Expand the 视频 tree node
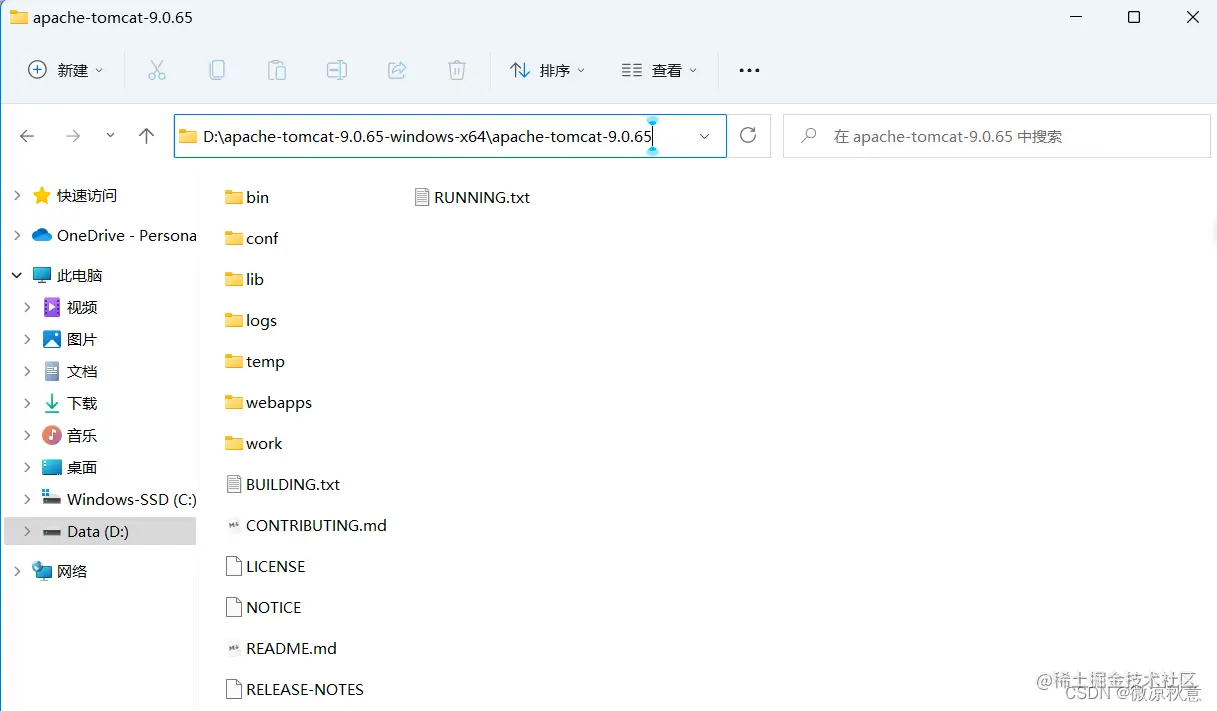Viewport: 1217px width, 711px height. [x=28, y=307]
